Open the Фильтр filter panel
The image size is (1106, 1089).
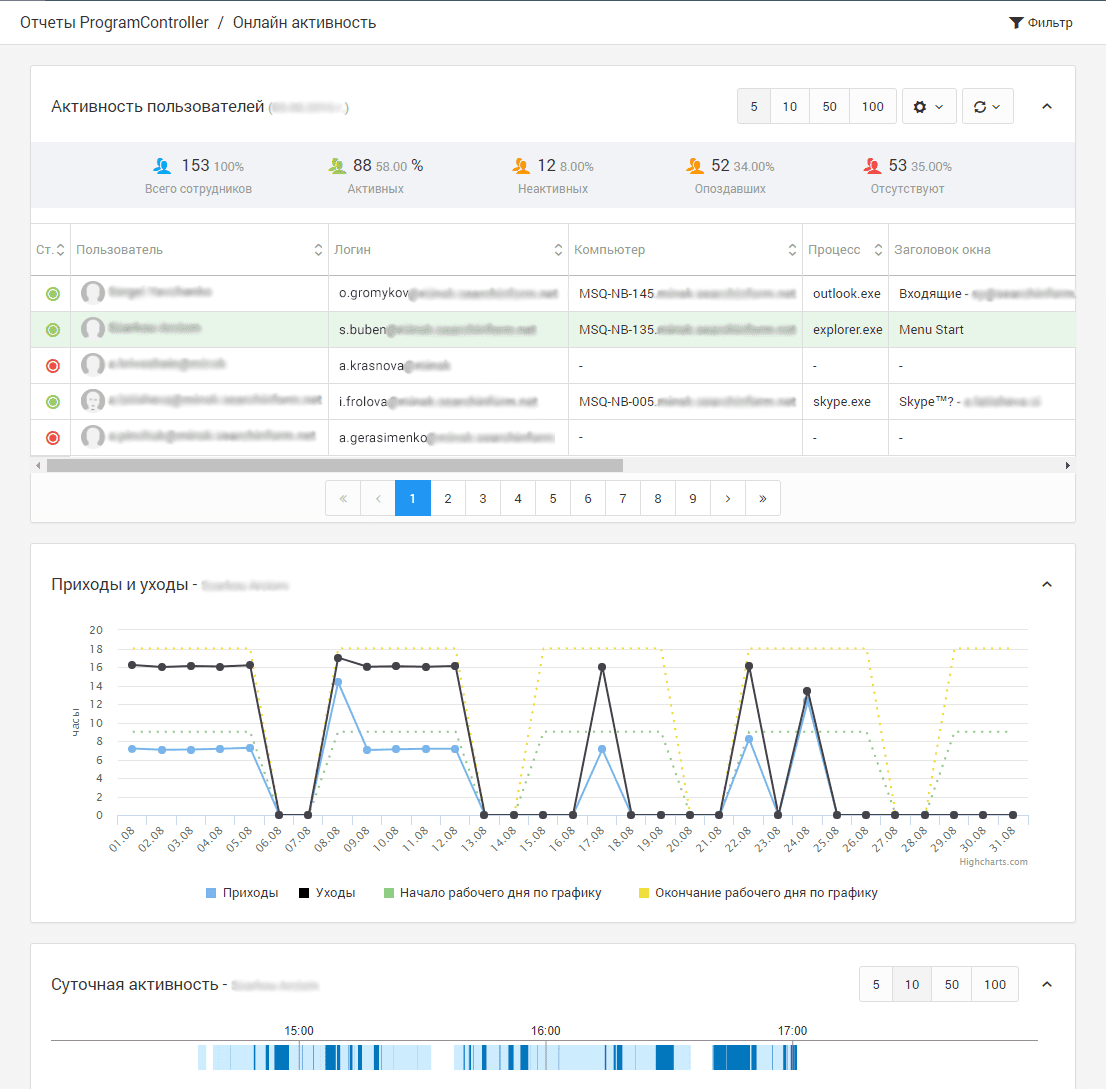1040,23
